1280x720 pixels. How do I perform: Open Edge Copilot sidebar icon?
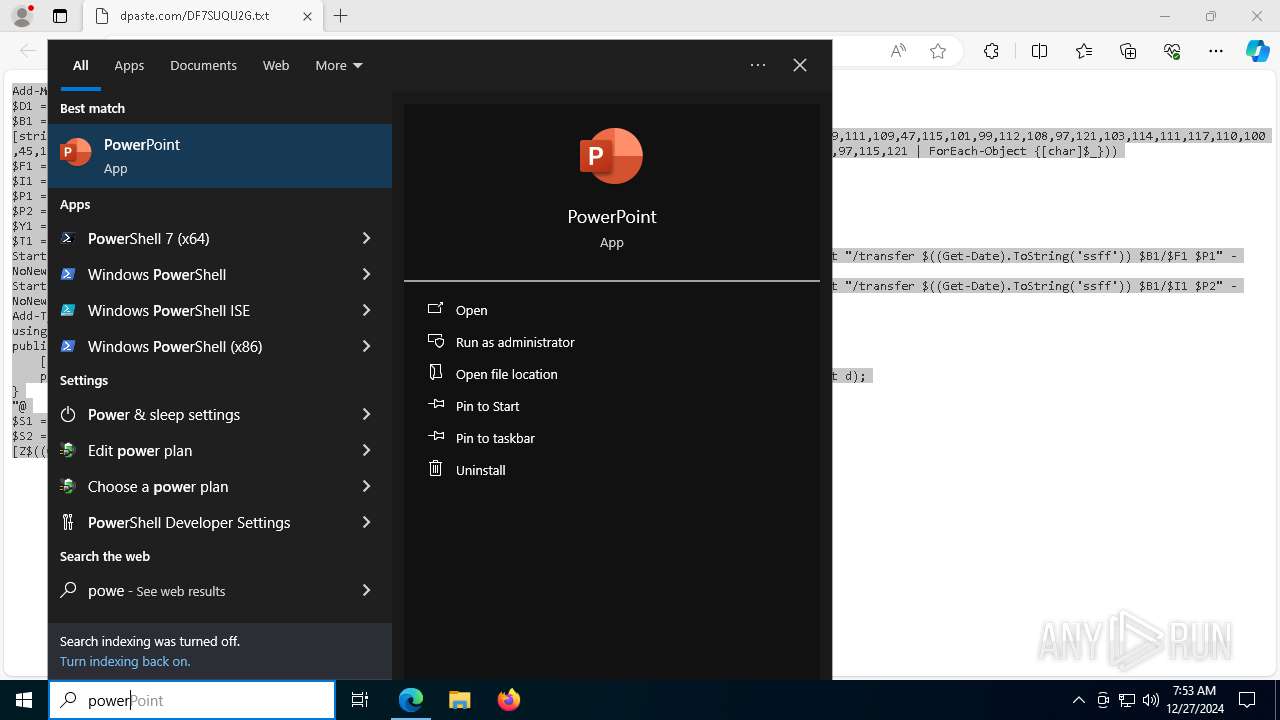pos(1257,51)
